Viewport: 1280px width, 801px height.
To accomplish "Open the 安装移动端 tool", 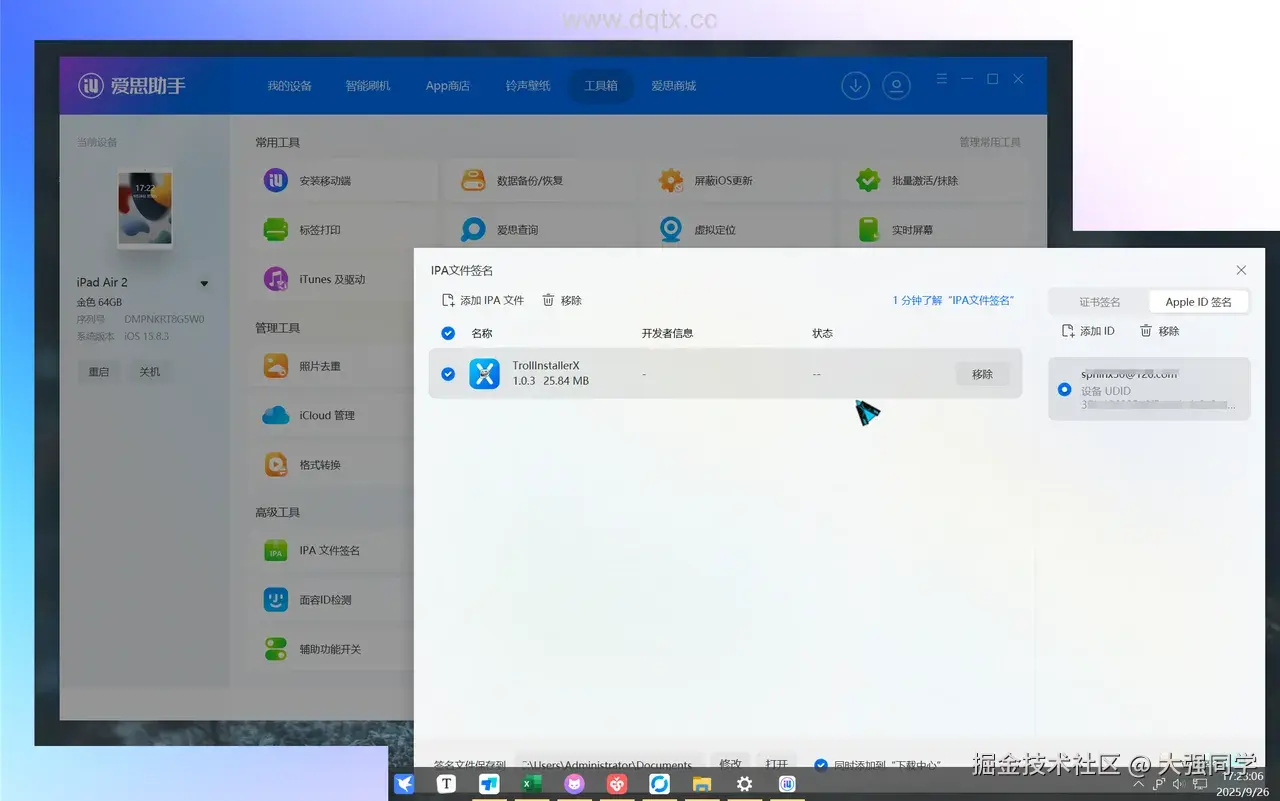I will coord(345,180).
